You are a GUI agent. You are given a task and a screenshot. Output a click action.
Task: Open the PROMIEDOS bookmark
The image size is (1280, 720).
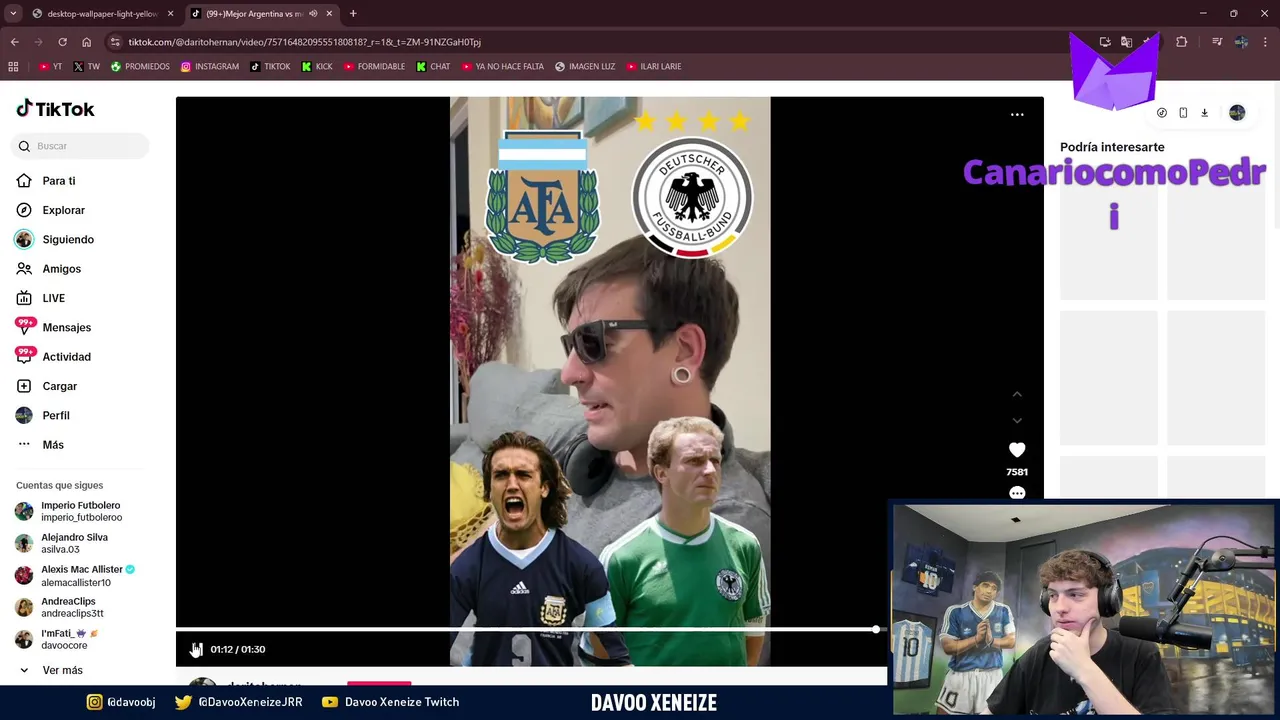pos(140,67)
